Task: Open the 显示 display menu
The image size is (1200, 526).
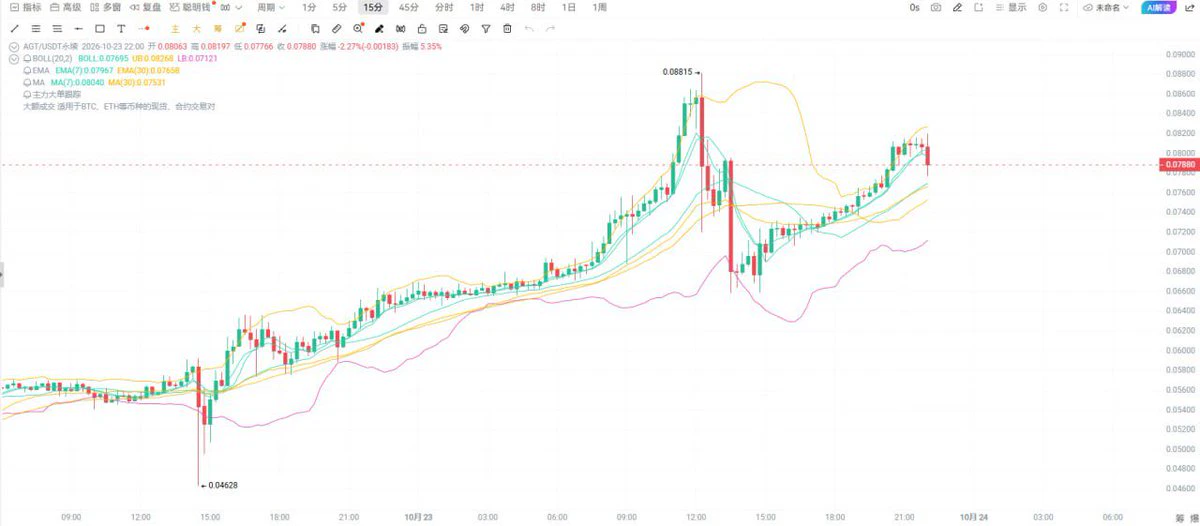Action: pyautogui.click(x=1010, y=7)
